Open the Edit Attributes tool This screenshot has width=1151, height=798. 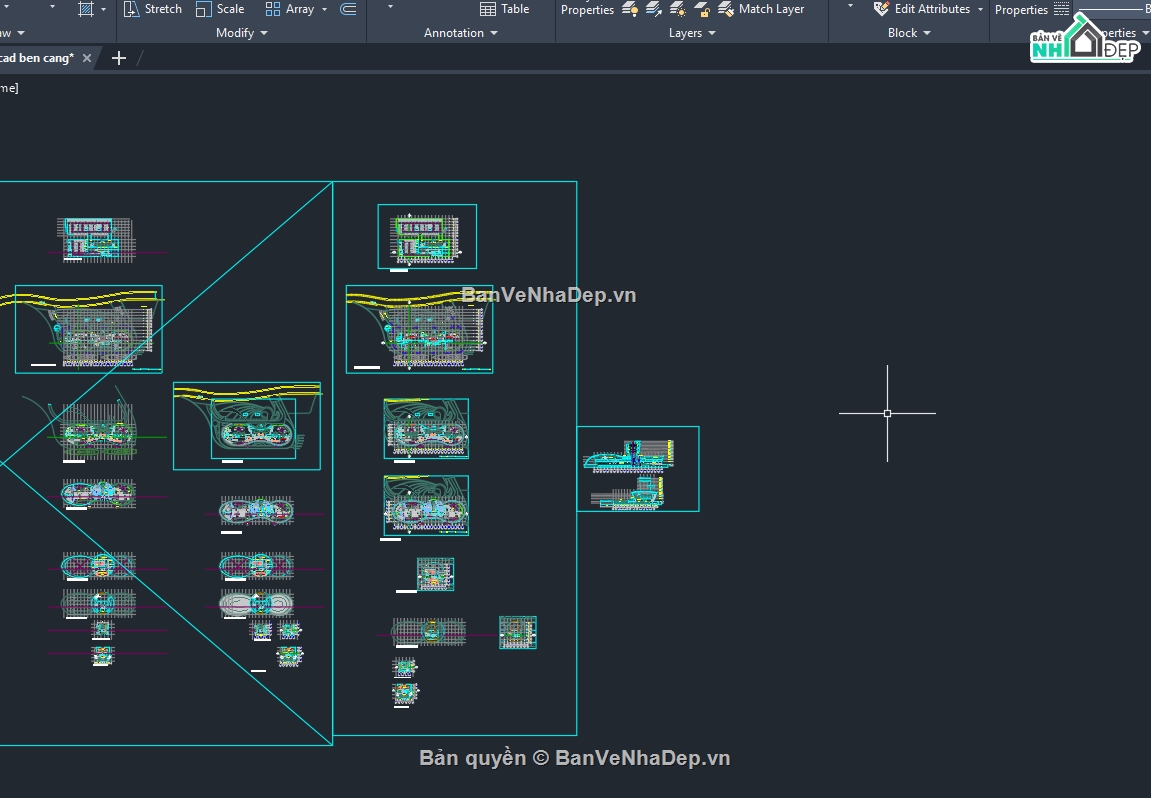point(923,9)
